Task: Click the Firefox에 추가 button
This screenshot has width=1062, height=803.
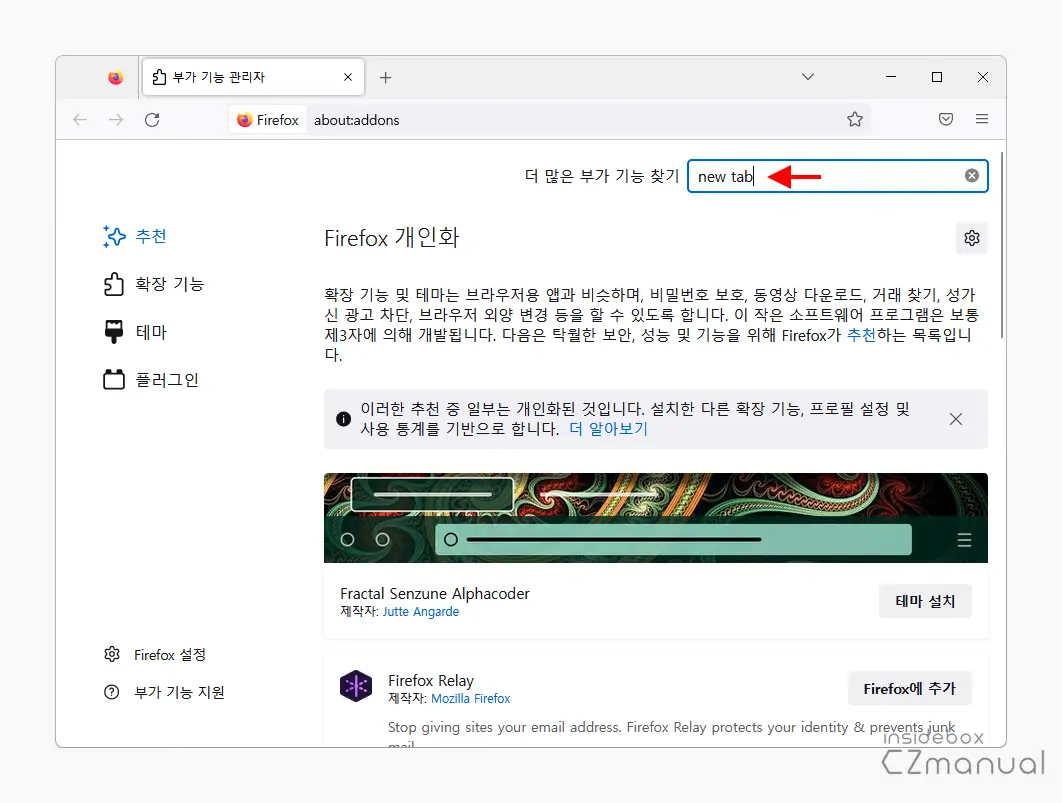Action: point(910,689)
